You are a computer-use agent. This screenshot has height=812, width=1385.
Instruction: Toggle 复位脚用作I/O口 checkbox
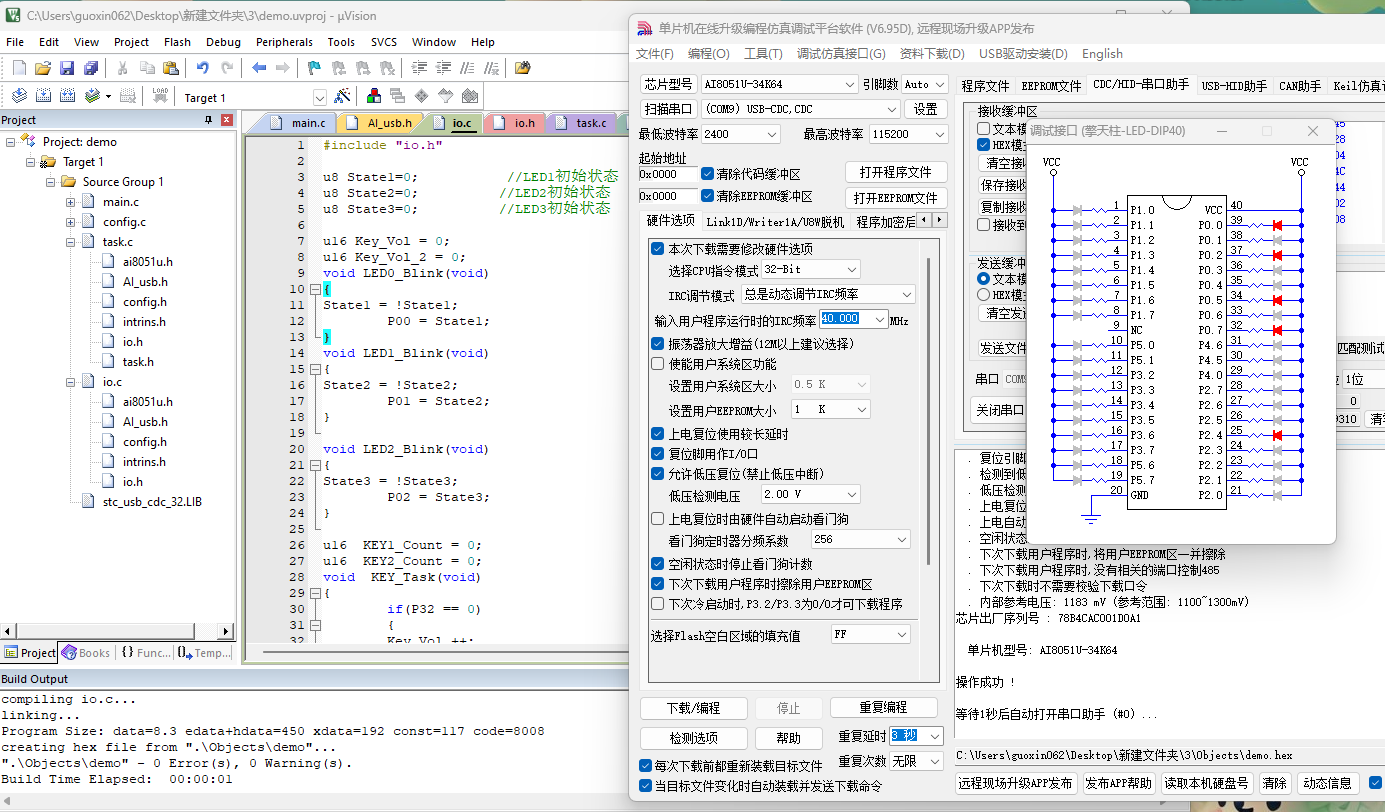(x=657, y=454)
